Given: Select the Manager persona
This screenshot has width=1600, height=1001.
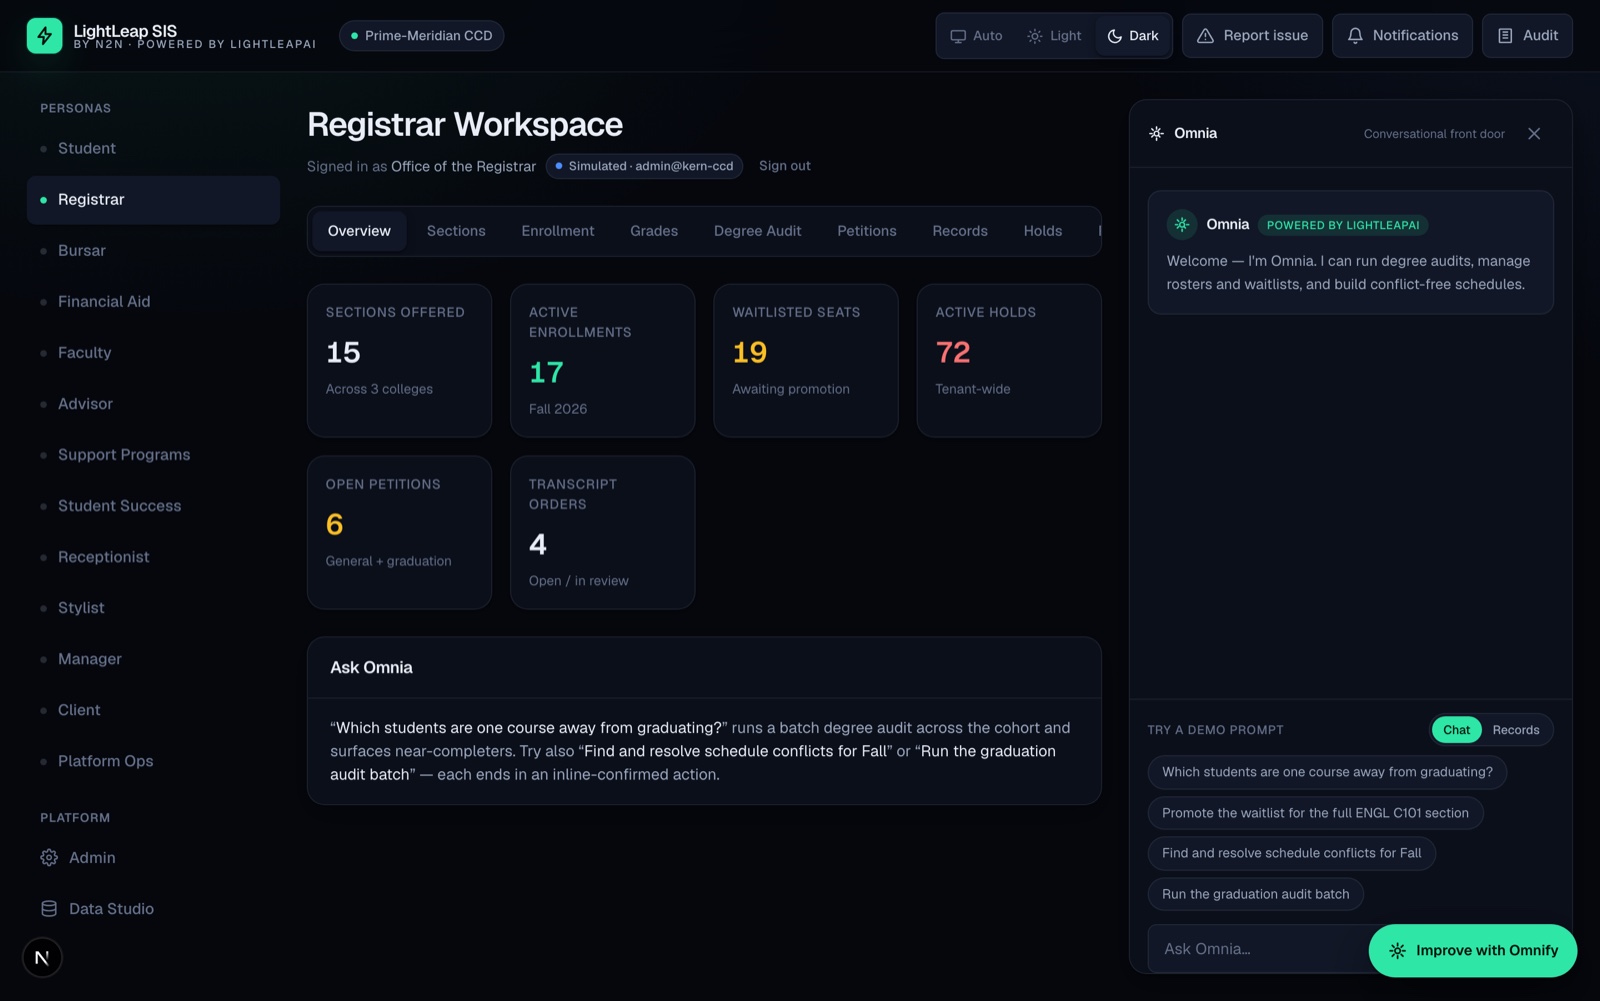Looking at the screenshot, I should [153, 659].
